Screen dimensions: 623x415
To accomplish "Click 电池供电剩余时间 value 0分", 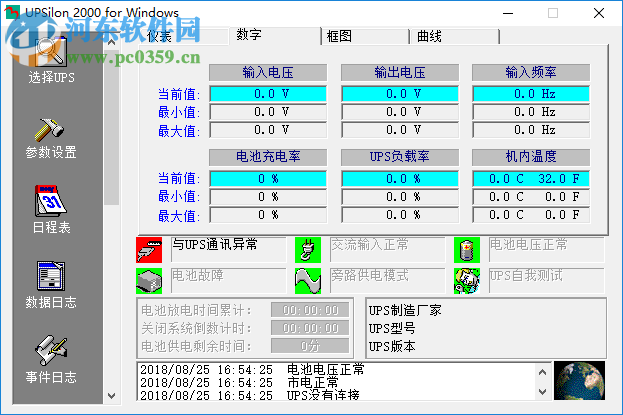I will point(310,346).
